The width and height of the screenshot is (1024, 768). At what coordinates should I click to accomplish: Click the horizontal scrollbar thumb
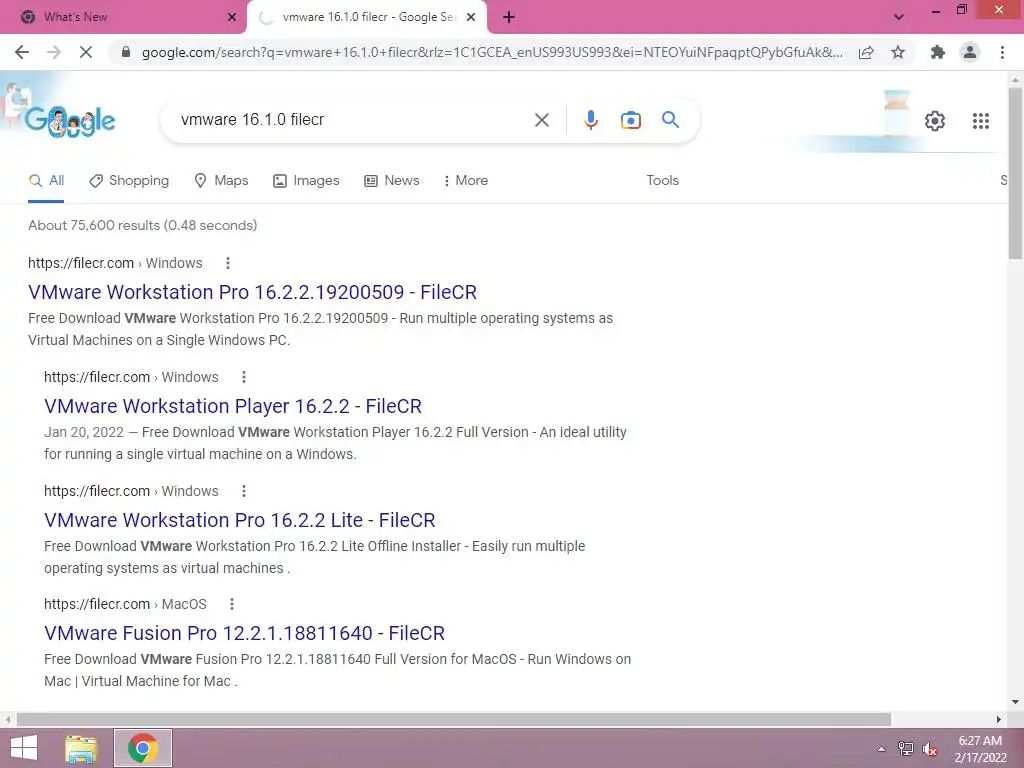tap(454, 720)
